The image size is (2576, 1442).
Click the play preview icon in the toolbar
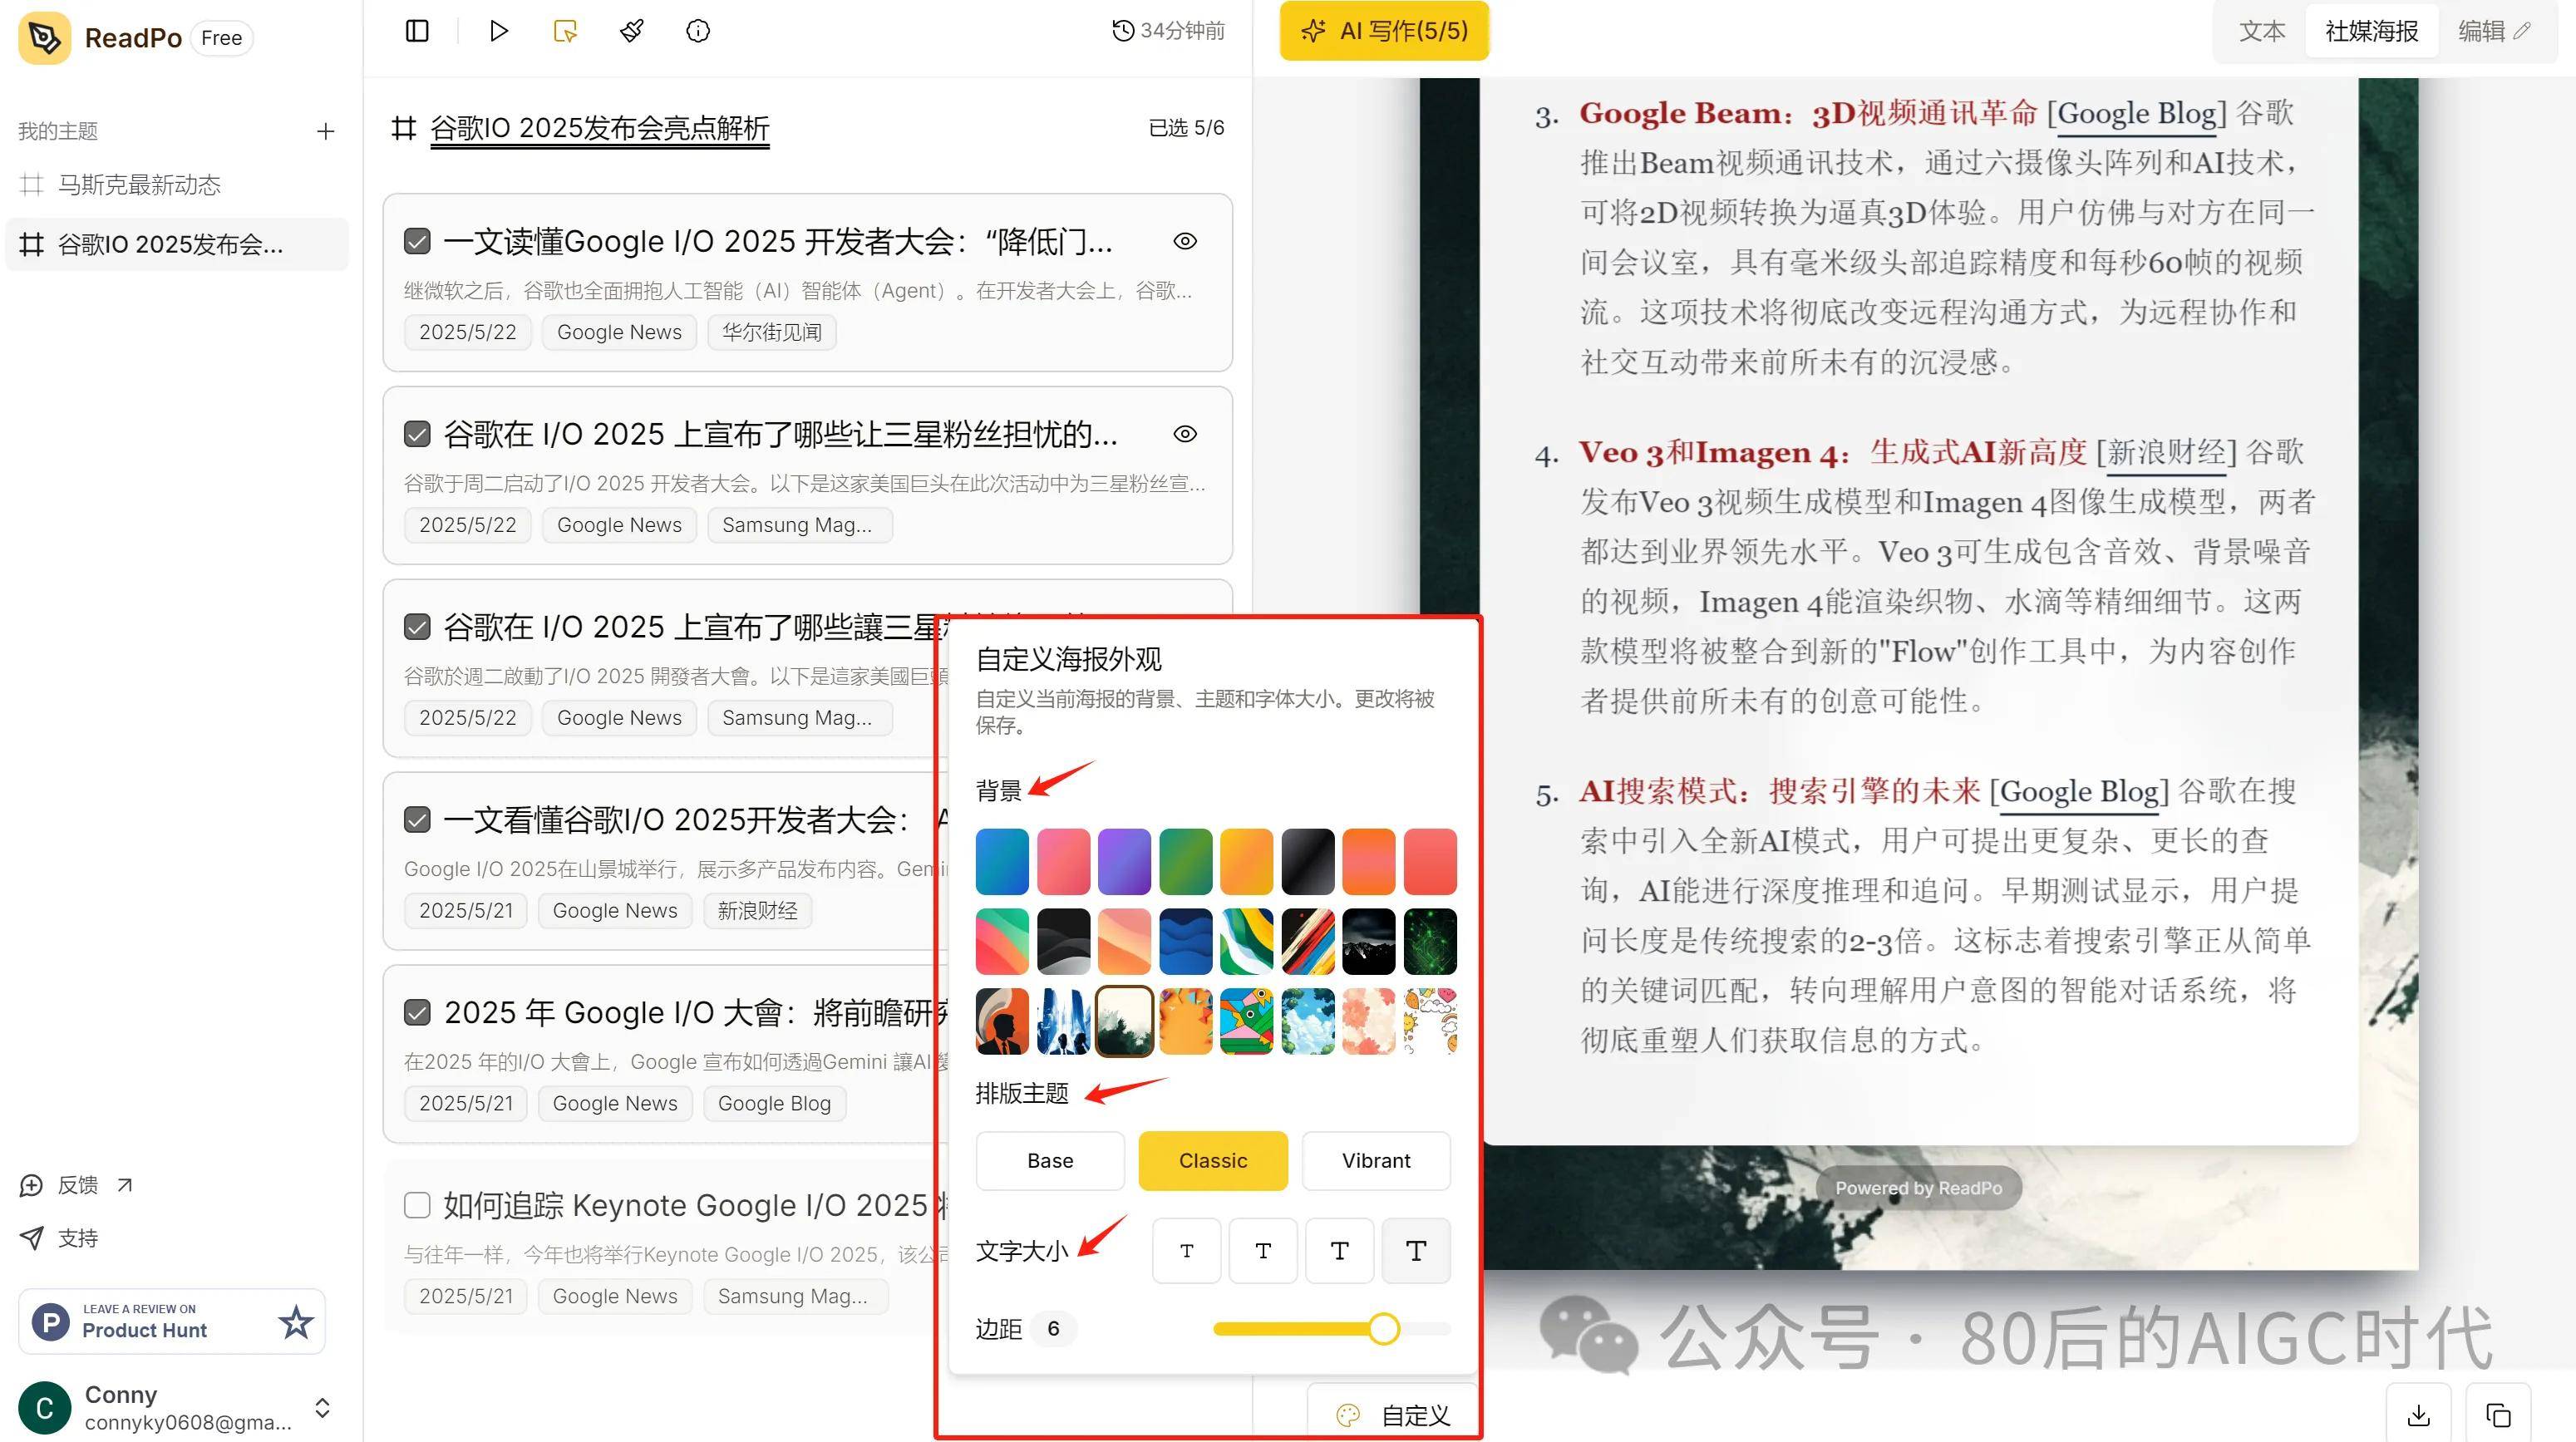pyautogui.click(x=498, y=31)
